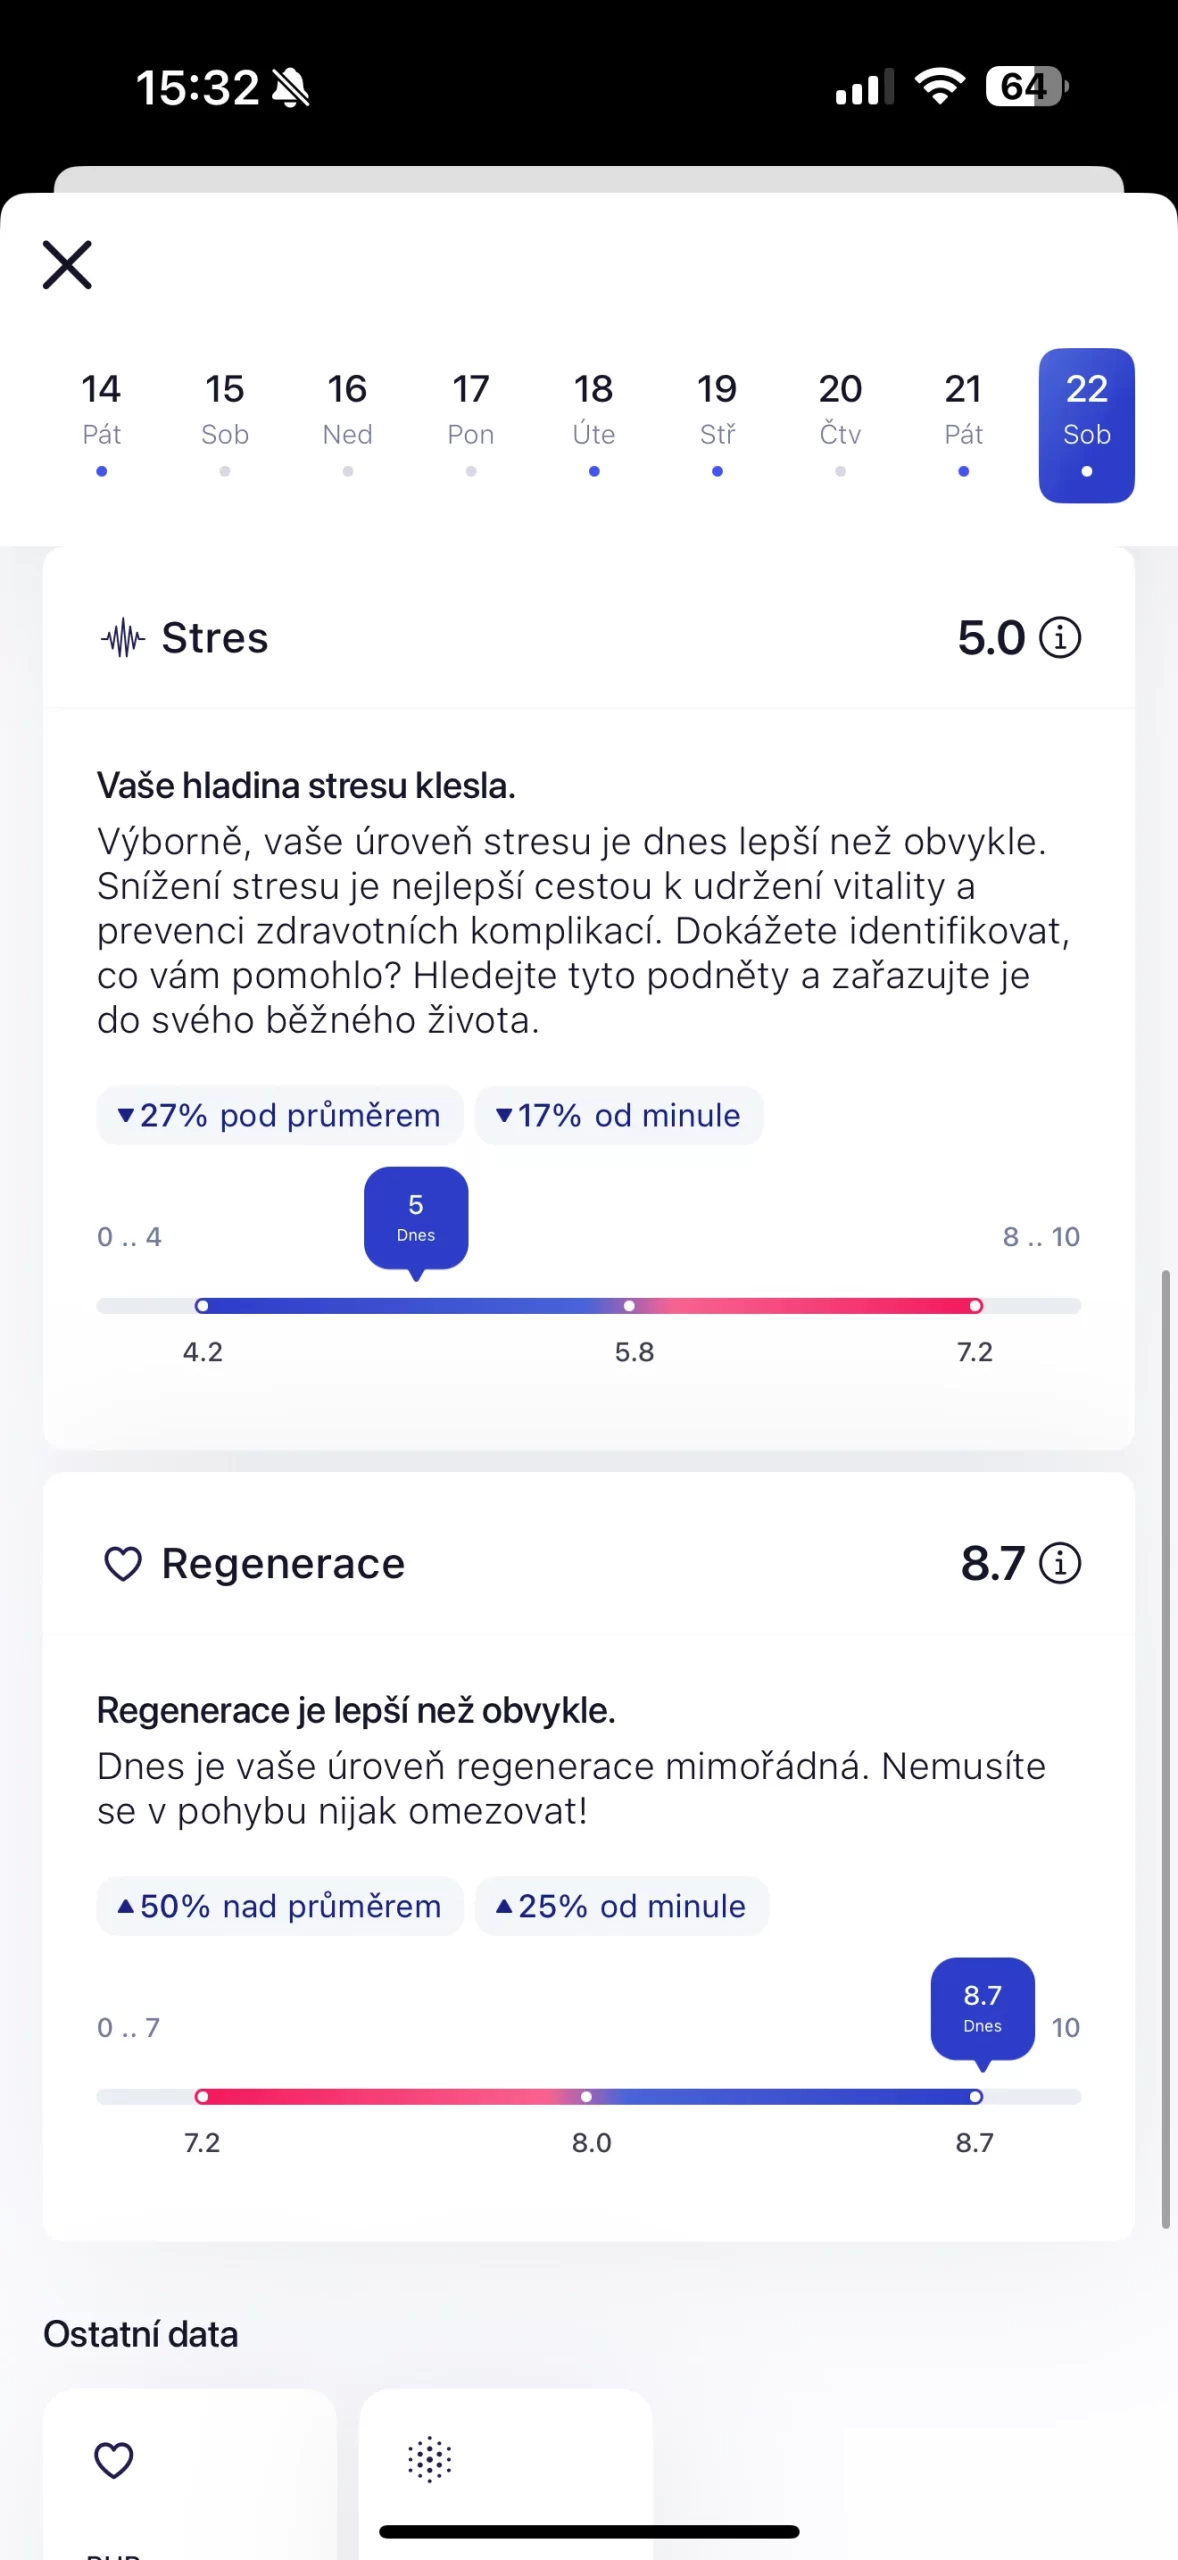Tap the "25% od minule" regeneration chip

click(621, 1906)
